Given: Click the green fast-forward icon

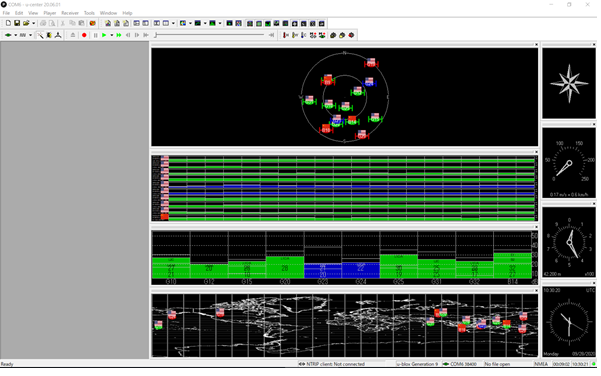Looking at the screenshot, I should coord(119,35).
